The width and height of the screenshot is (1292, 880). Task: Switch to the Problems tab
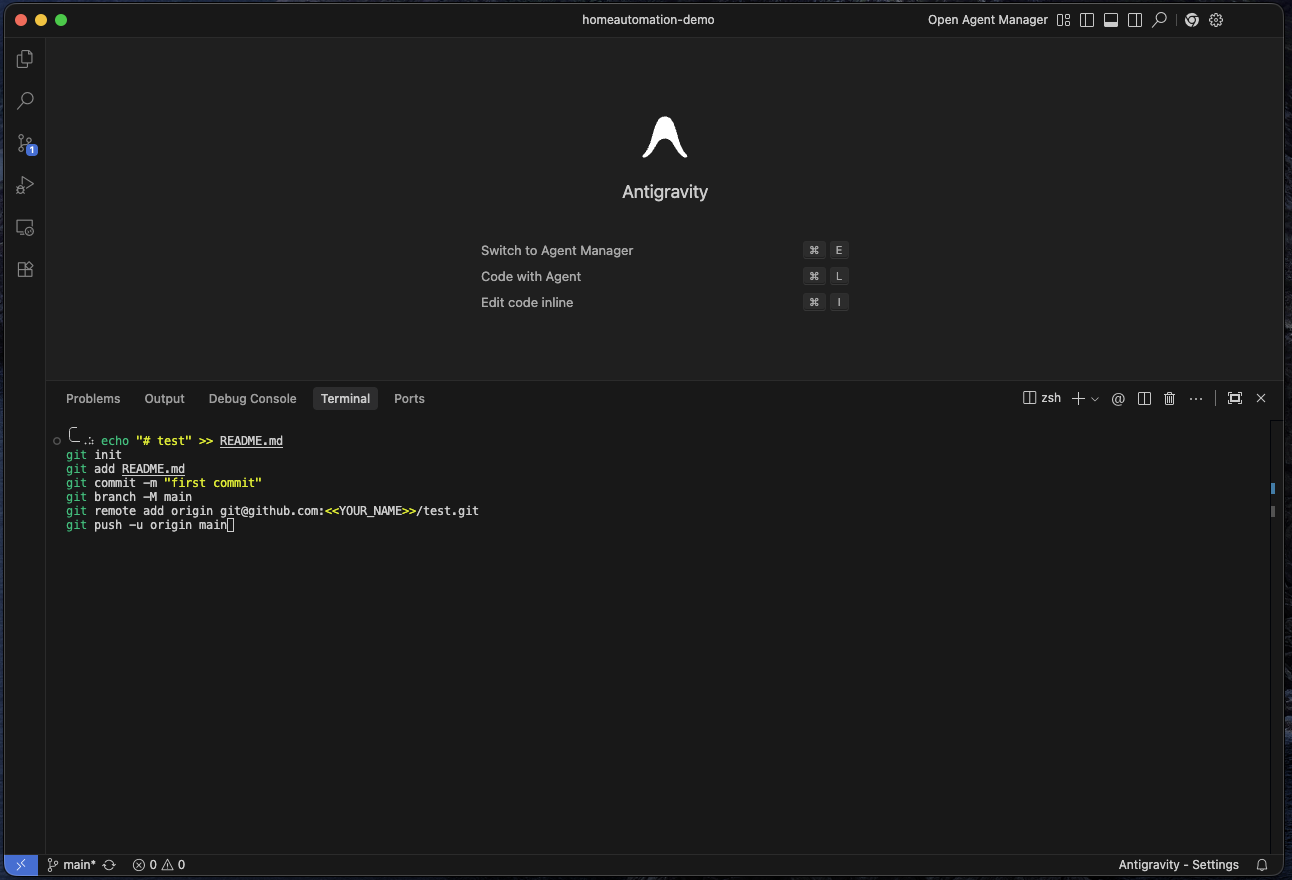[x=93, y=398]
